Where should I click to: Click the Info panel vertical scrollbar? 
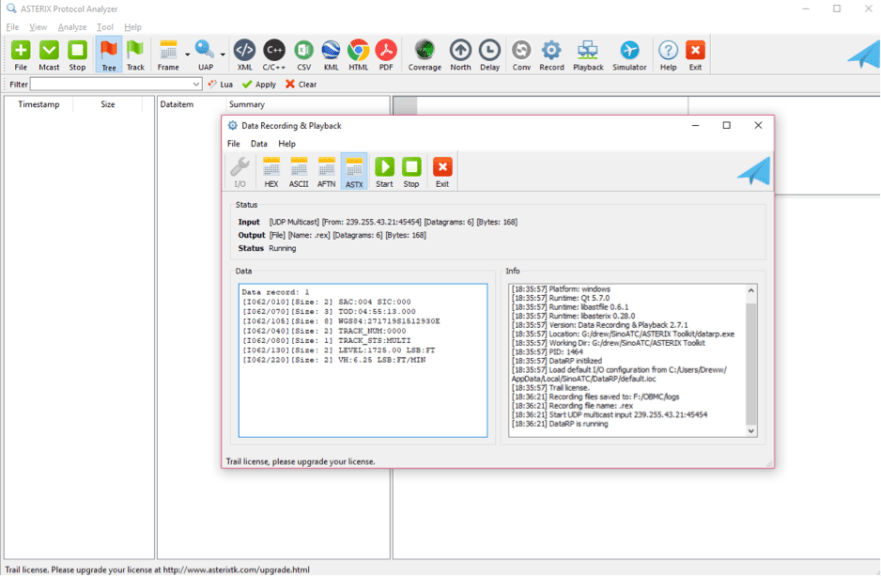coord(751,360)
